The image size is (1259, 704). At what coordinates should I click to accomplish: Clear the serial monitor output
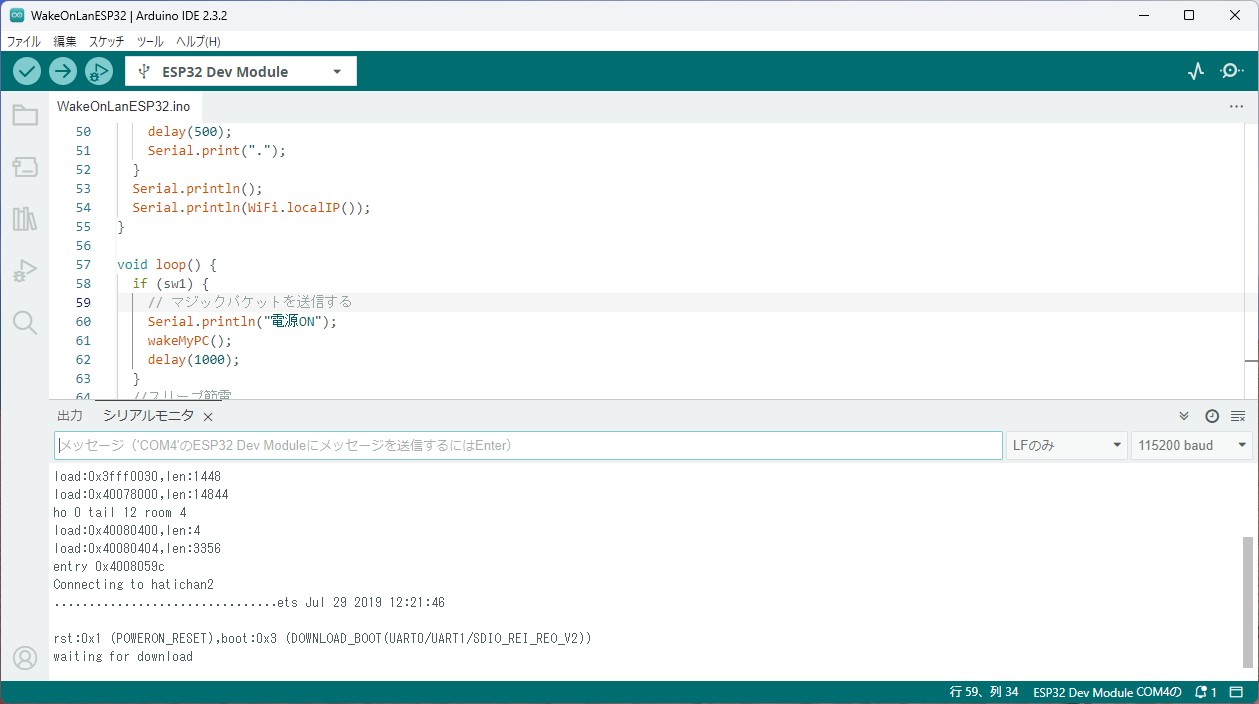point(1238,416)
